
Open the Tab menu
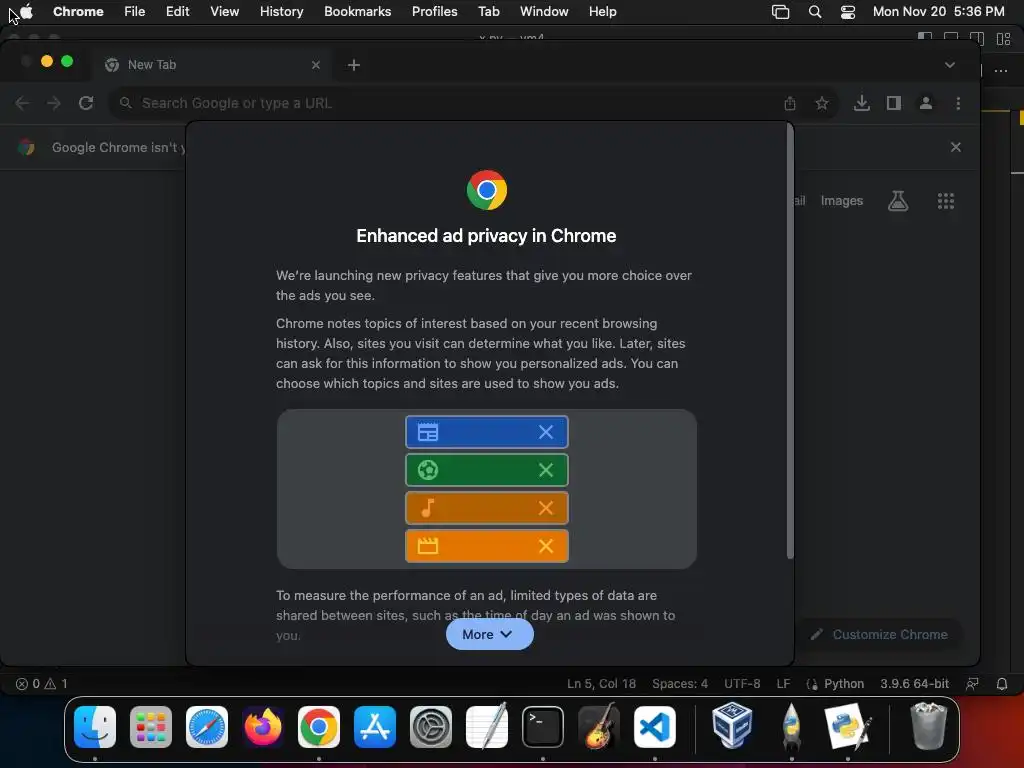(x=488, y=12)
